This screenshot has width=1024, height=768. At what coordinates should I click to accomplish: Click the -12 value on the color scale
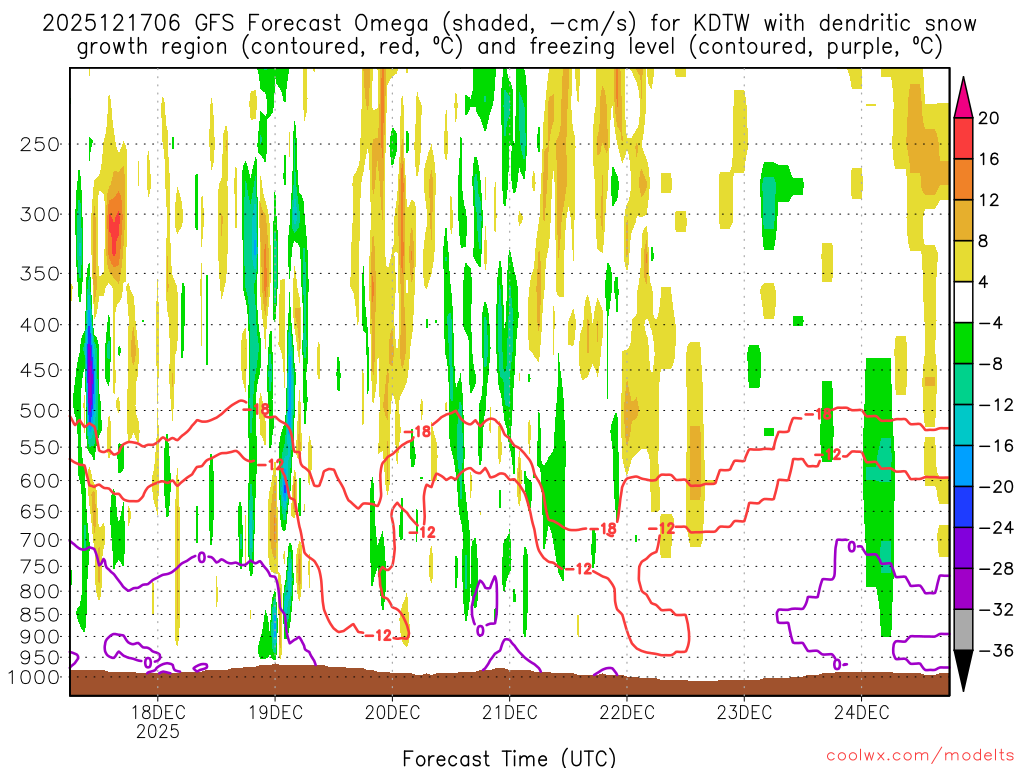(x=996, y=405)
